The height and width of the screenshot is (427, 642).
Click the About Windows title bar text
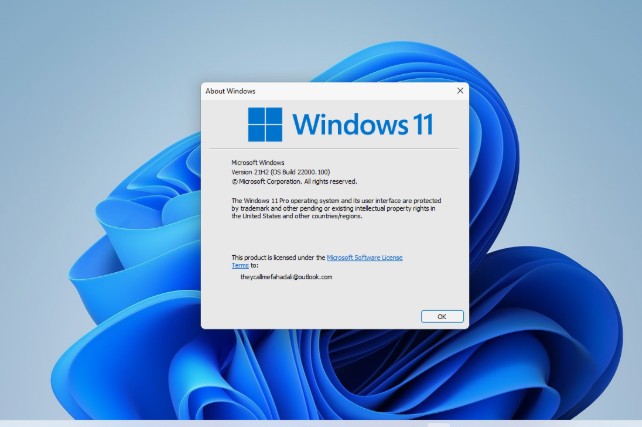tap(230, 91)
